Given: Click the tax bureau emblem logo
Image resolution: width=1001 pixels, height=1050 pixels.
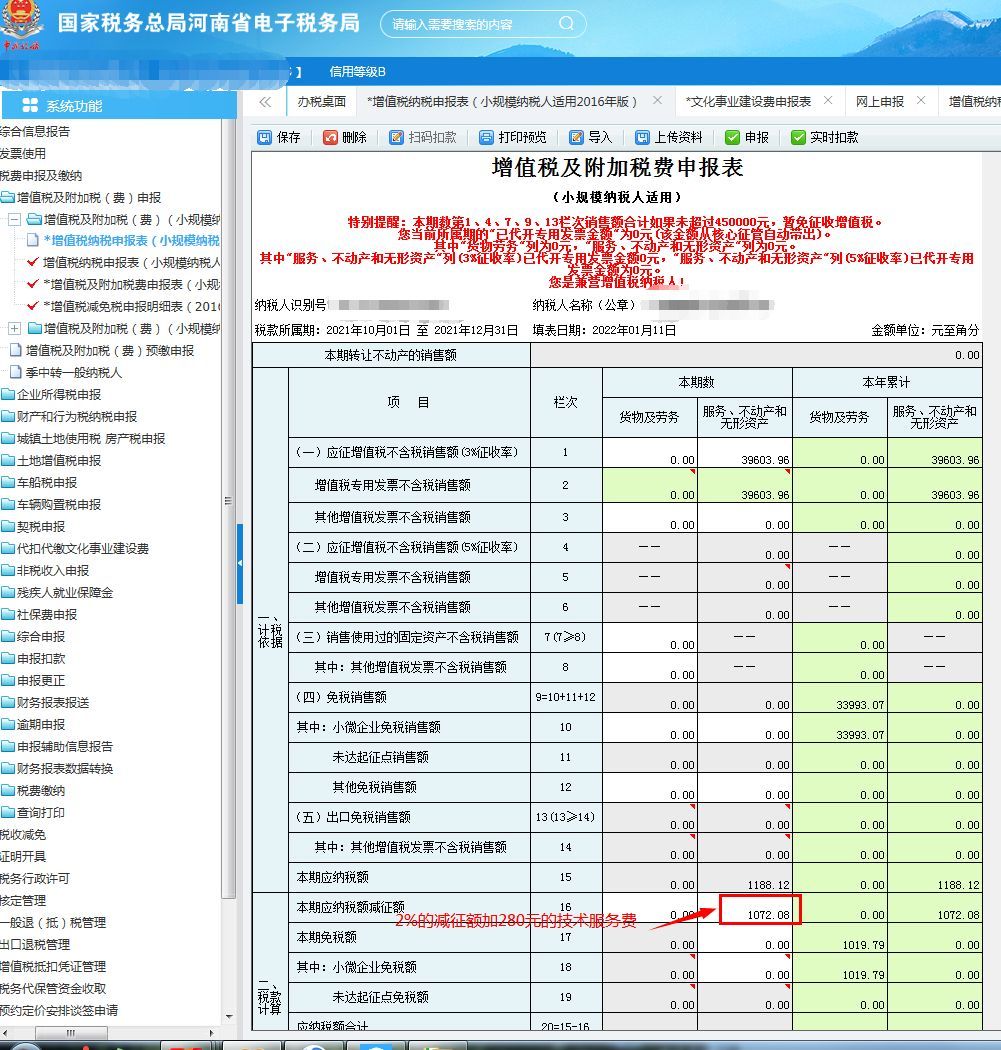Looking at the screenshot, I should 23,22.
